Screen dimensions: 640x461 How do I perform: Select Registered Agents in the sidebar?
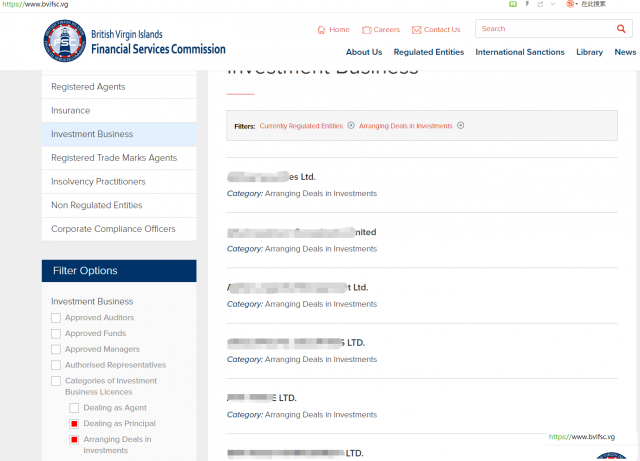click(88, 87)
